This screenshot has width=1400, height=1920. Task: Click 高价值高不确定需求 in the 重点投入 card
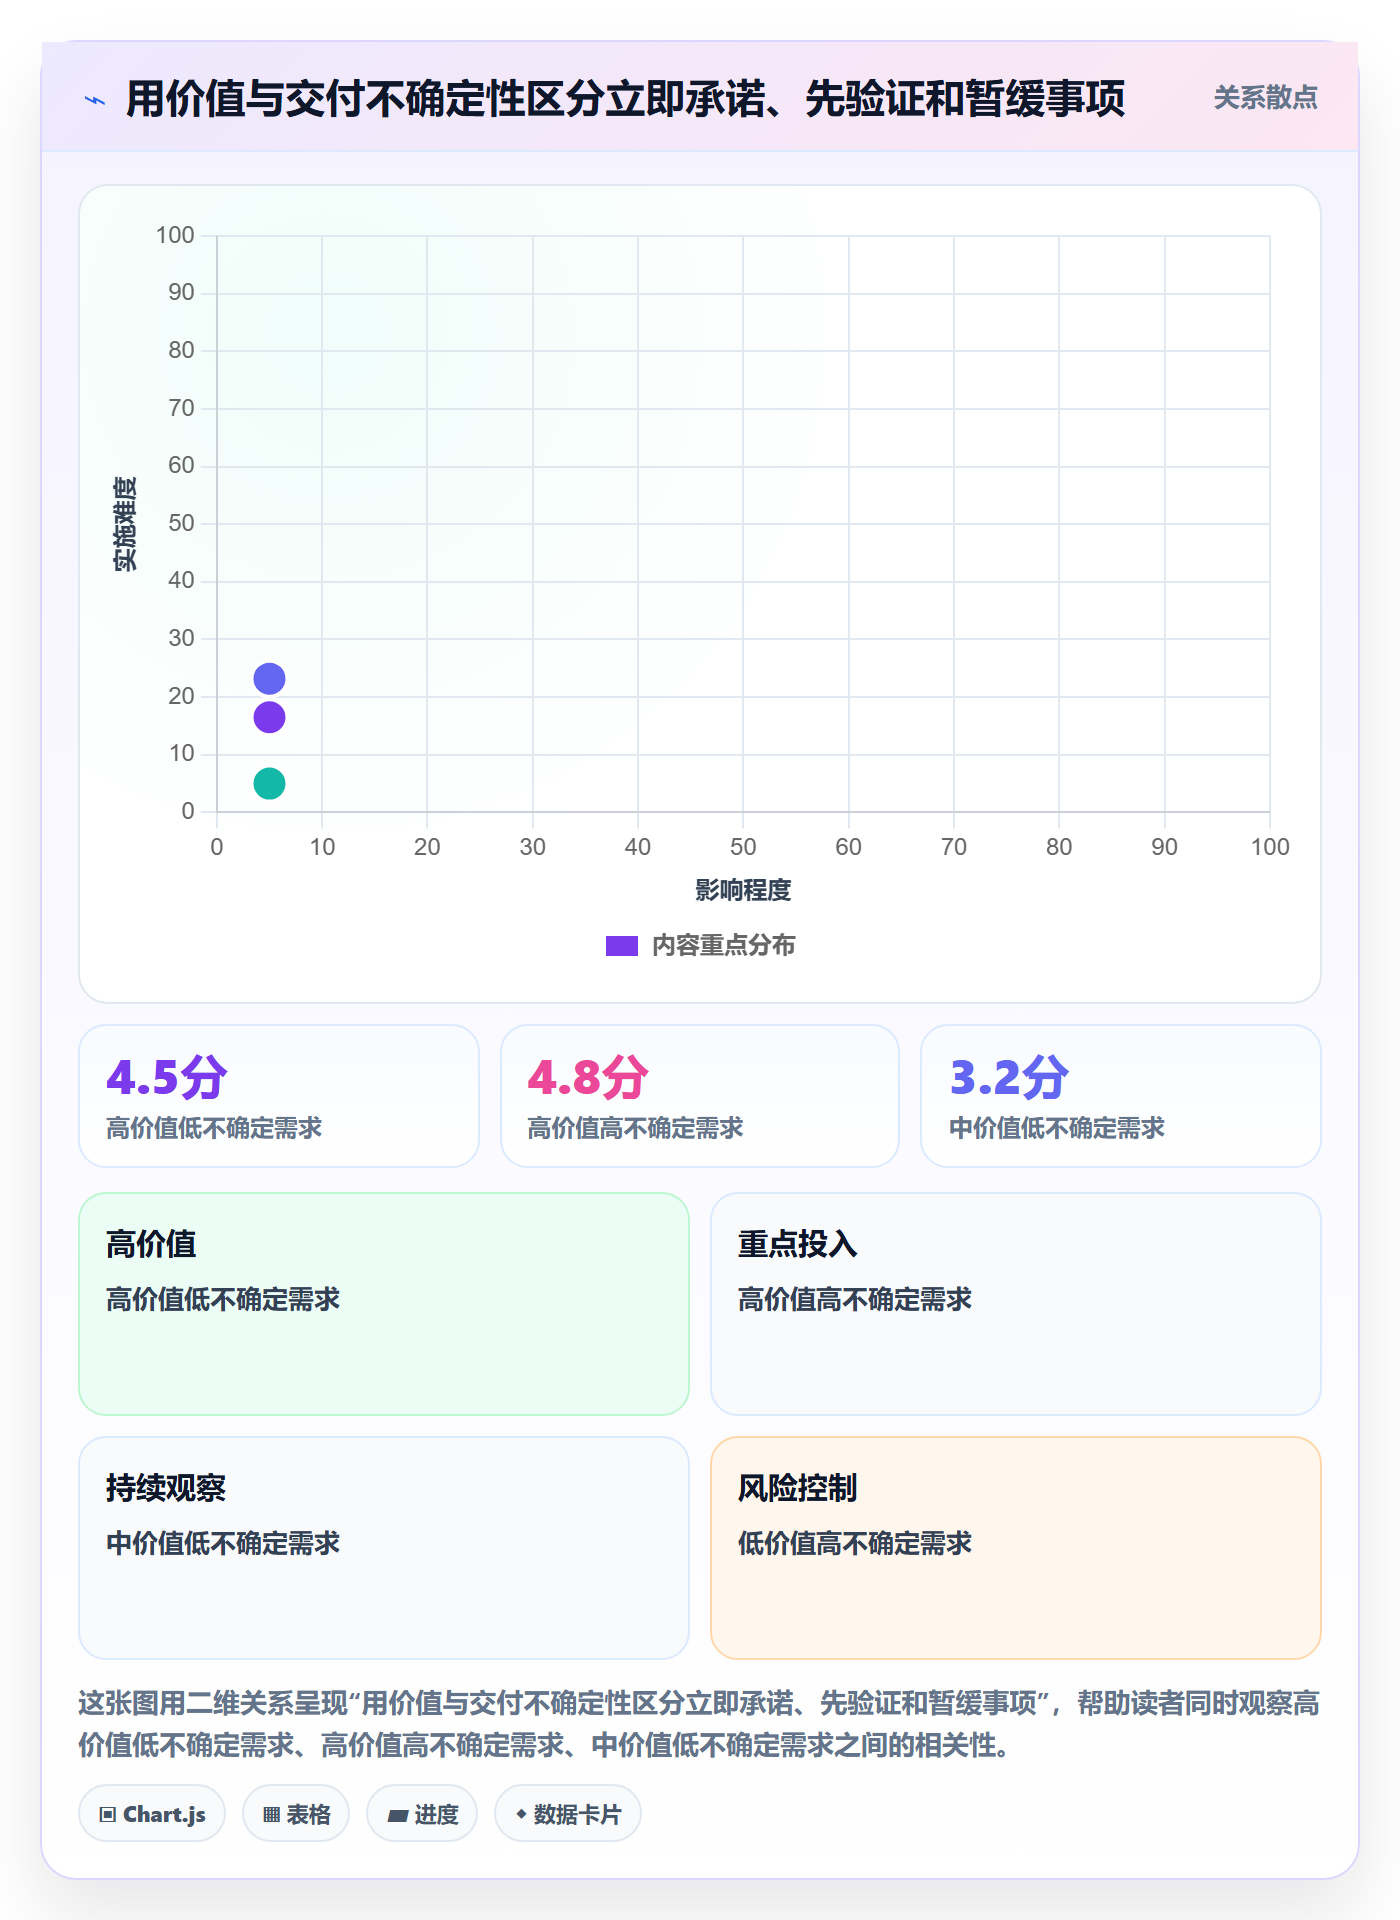(855, 1299)
